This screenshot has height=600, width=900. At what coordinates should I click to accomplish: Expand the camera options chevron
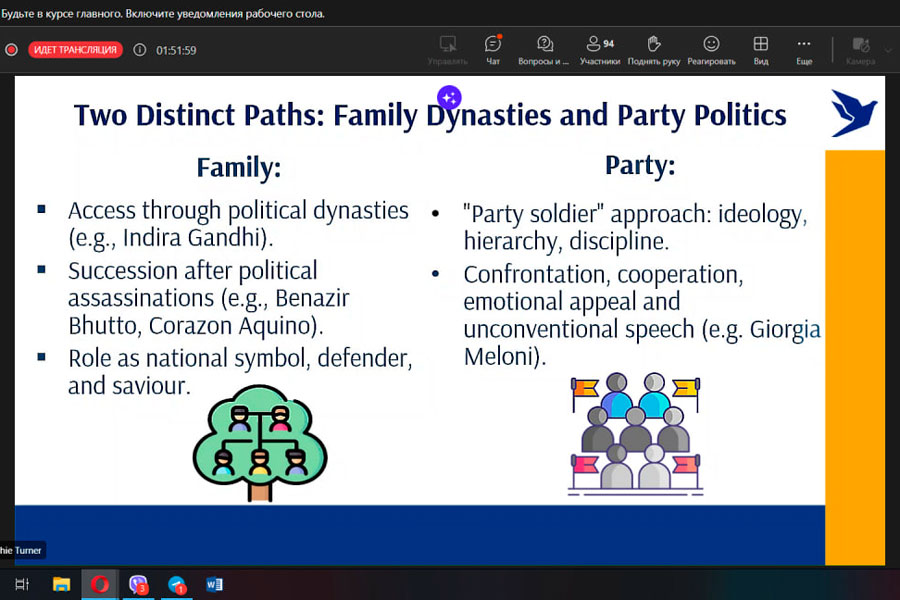pos(888,49)
